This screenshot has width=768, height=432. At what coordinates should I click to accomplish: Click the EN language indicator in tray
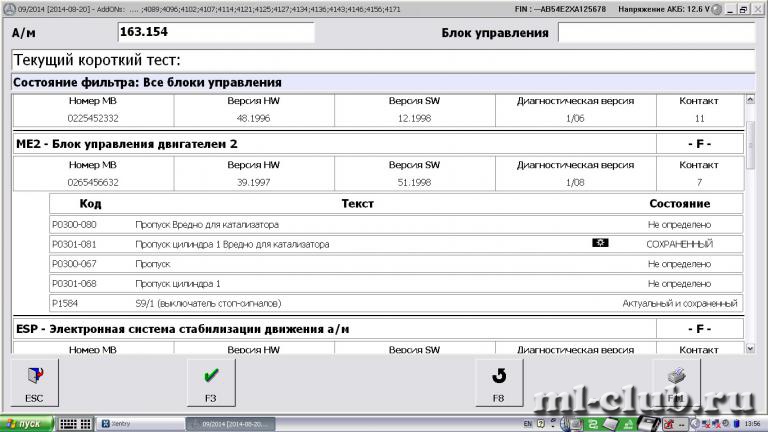tap(527, 423)
